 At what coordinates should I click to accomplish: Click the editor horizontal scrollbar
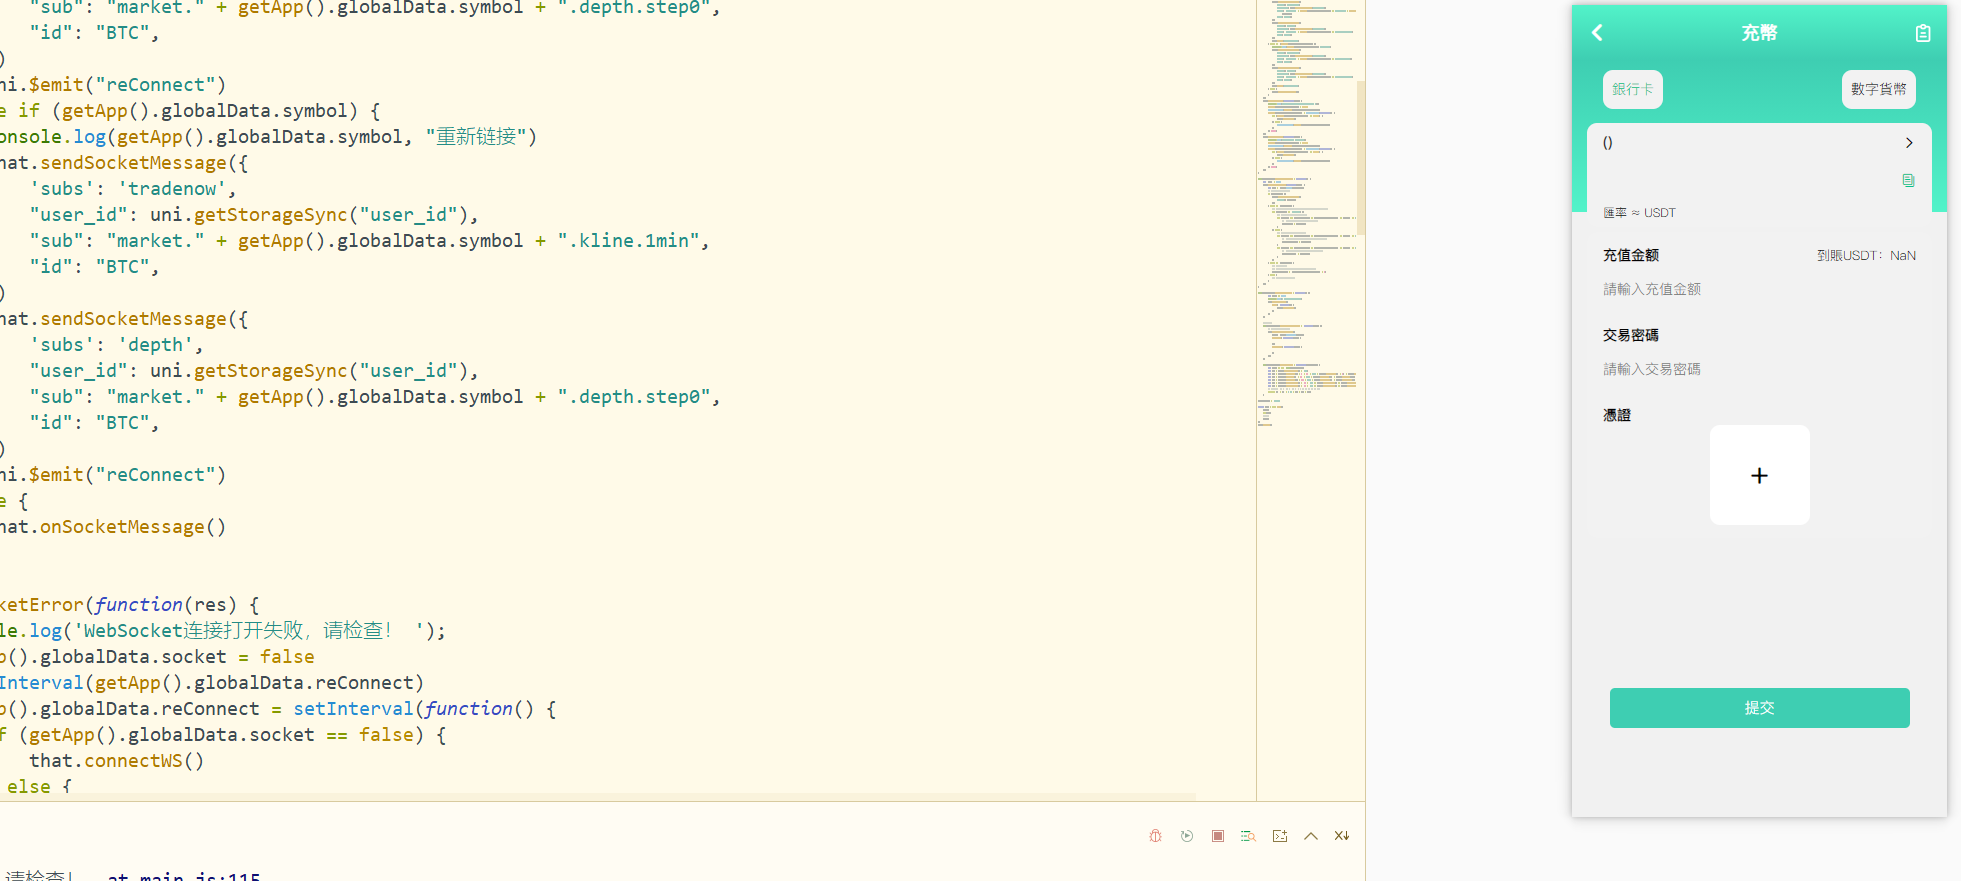[600, 797]
